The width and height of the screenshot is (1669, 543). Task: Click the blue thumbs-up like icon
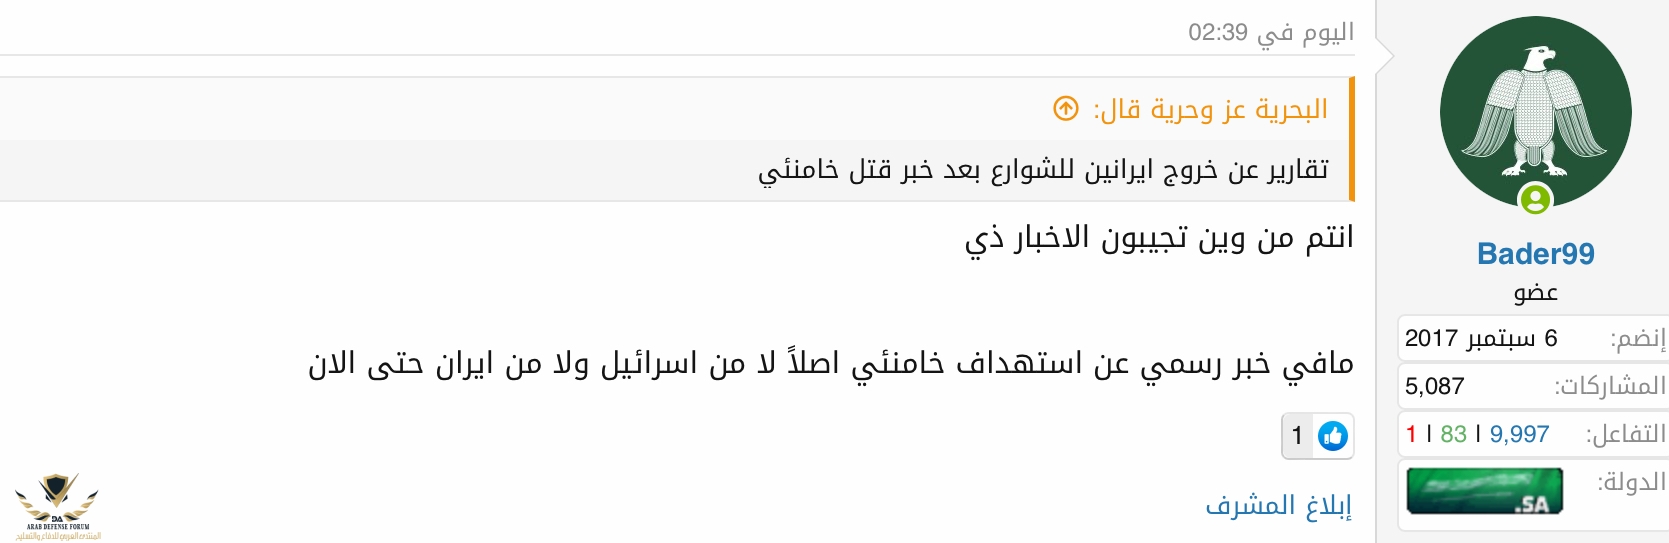(1332, 436)
